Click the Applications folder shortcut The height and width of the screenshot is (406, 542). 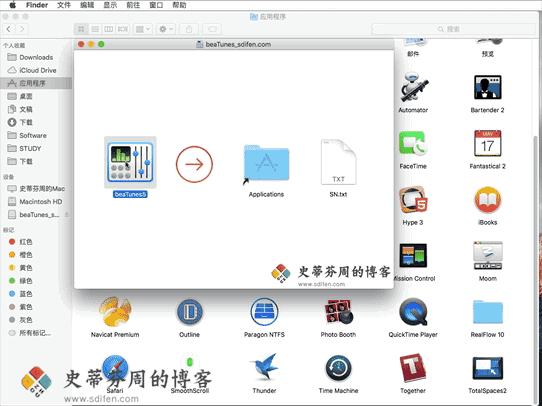pos(266,163)
